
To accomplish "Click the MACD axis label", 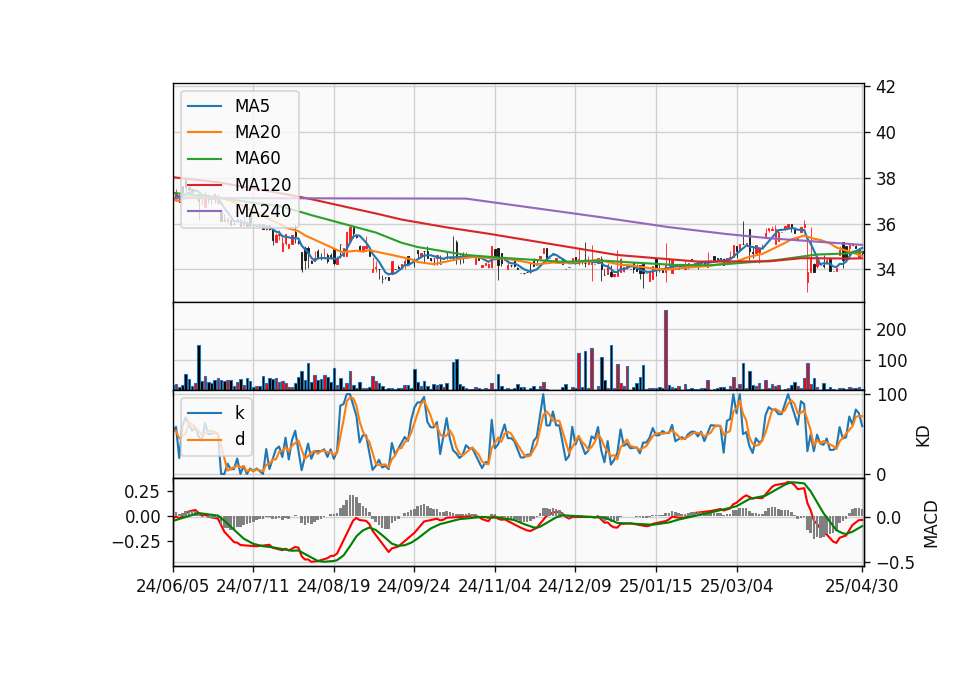I will [931, 524].
